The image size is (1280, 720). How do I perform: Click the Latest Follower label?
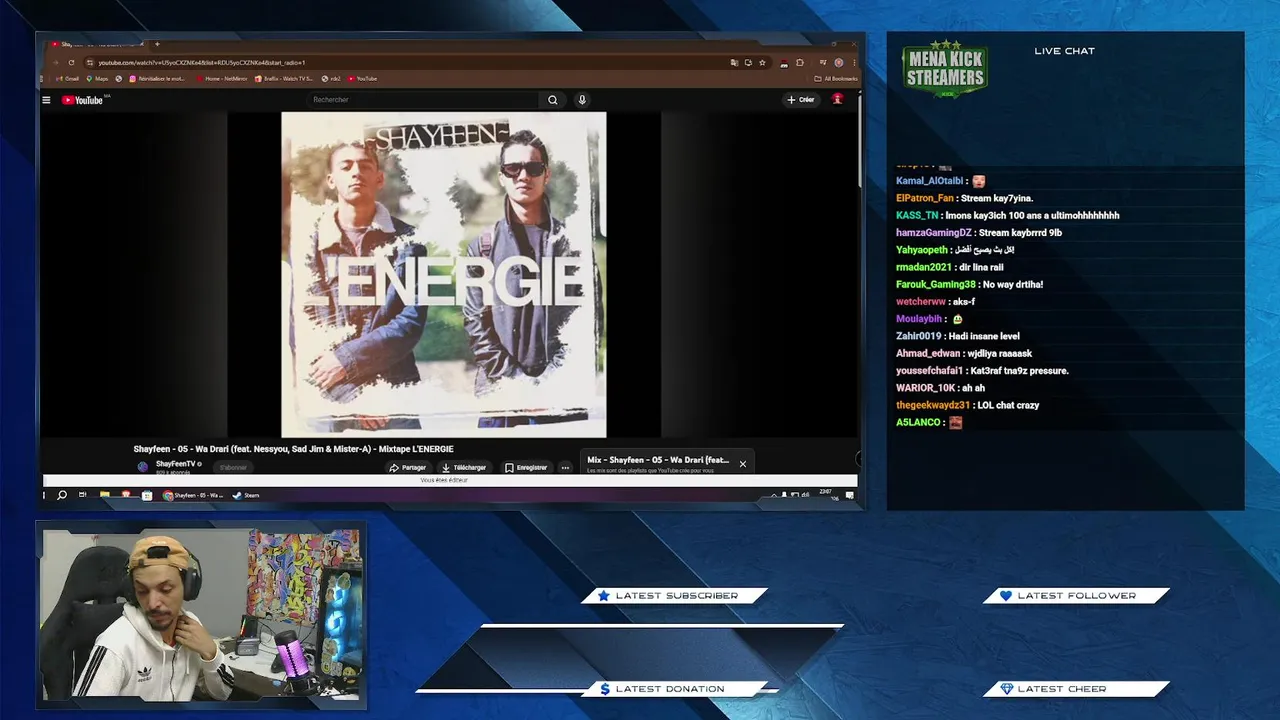click(x=1076, y=596)
